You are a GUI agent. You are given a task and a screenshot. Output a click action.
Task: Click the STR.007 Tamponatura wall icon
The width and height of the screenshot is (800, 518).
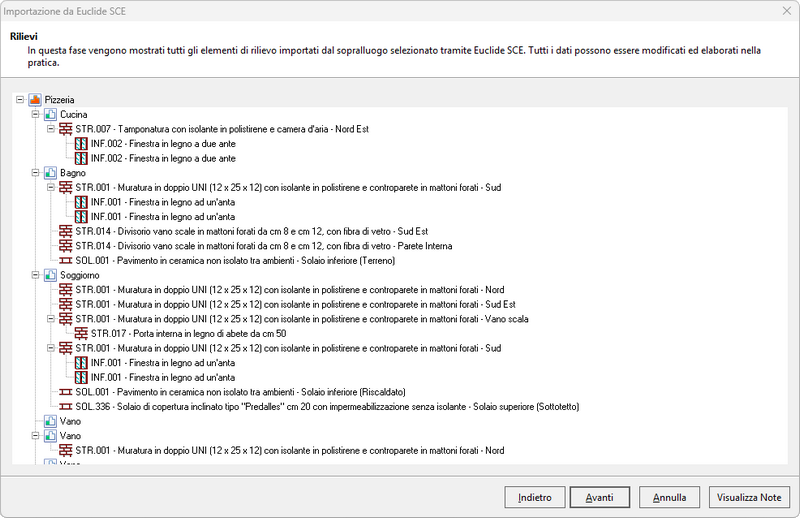pyautogui.click(x=66, y=129)
